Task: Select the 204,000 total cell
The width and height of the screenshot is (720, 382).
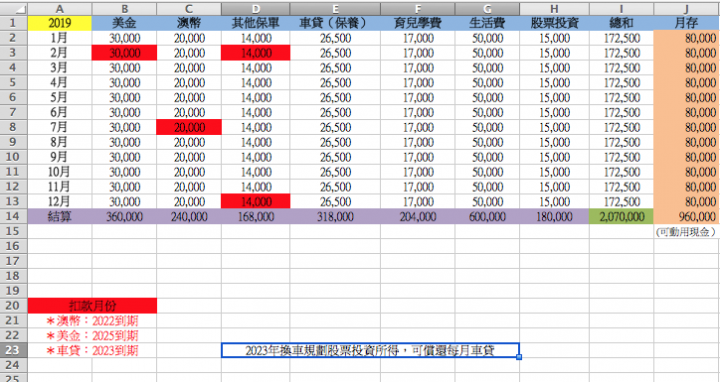Action: tap(418, 217)
